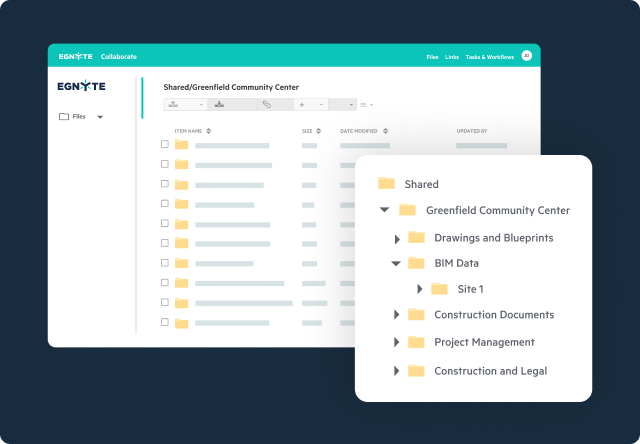Collapse the BIM Data folder
The width and height of the screenshot is (640, 444).
coord(396,264)
